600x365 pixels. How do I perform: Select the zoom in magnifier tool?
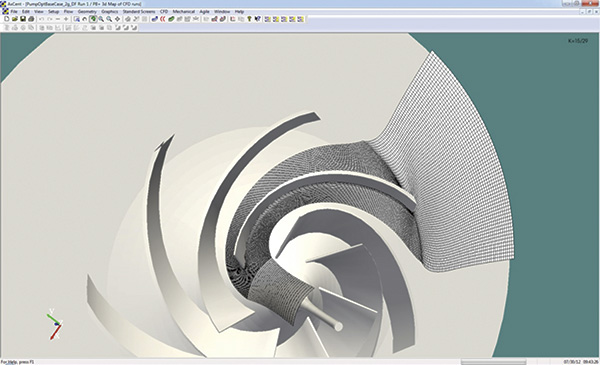[101, 19]
